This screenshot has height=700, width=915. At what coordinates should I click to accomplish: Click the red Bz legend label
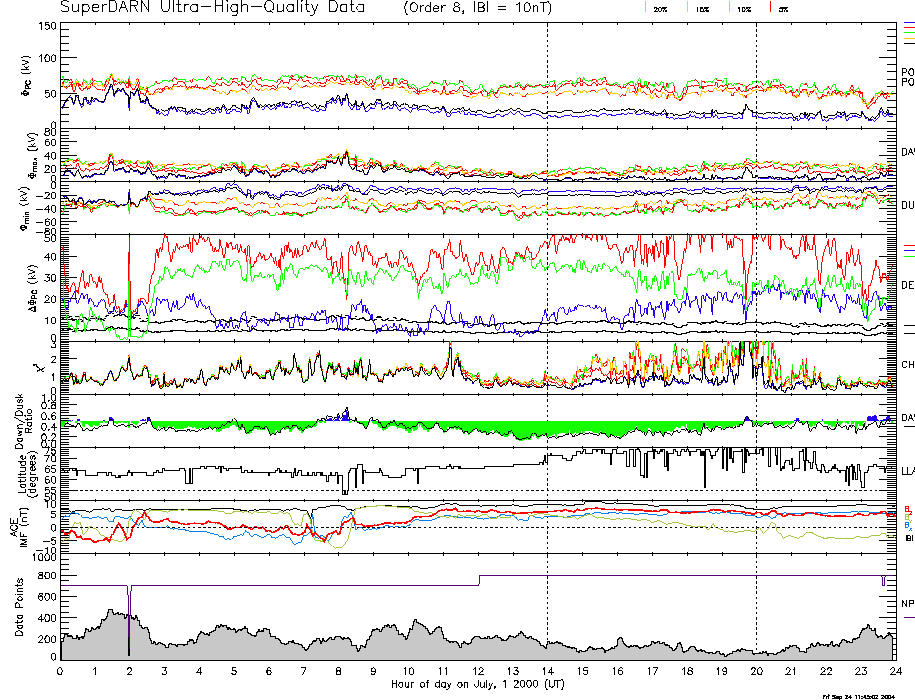click(907, 508)
